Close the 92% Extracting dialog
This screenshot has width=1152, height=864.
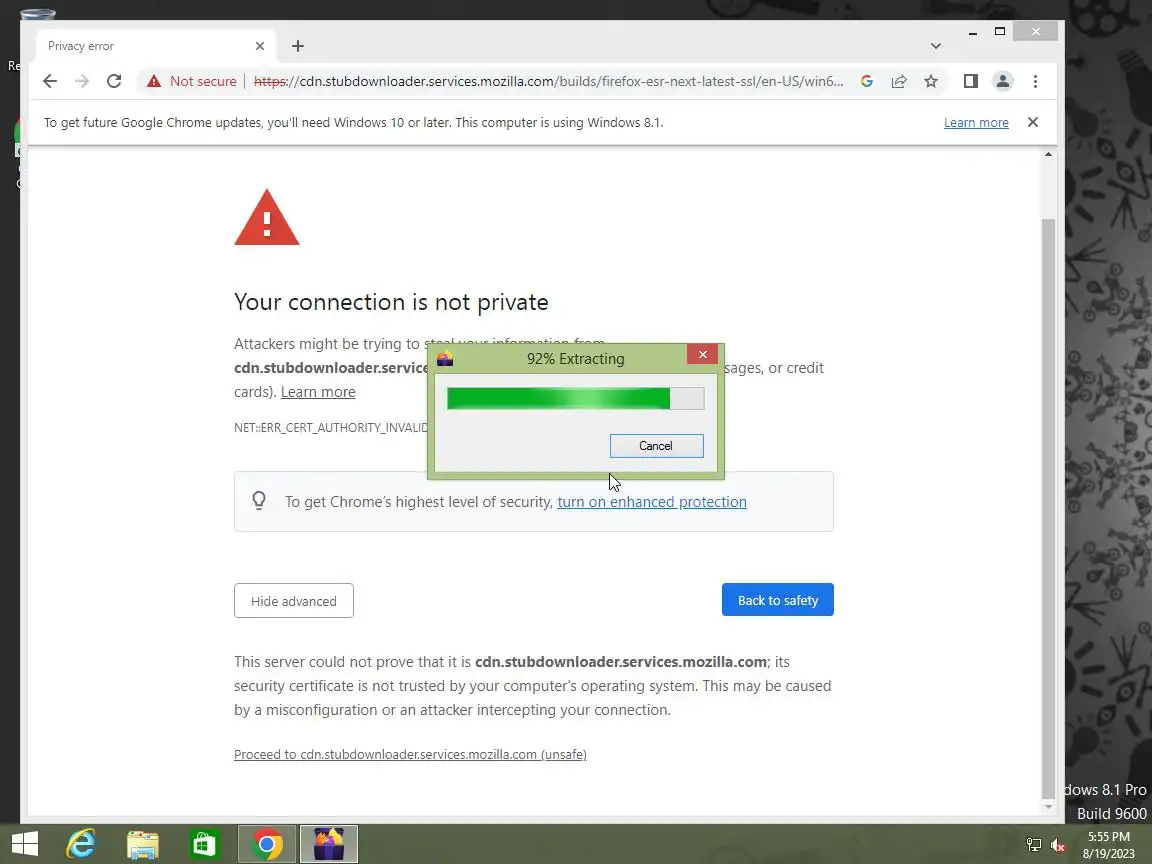[x=702, y=355]
